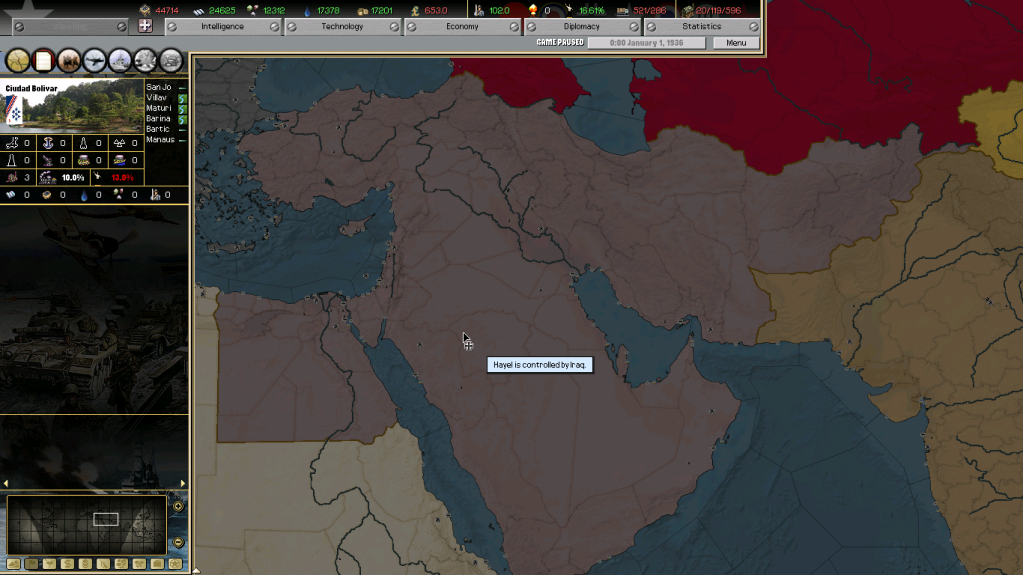
Task: Click the supplies icon showing 17201
Action: 363,10
